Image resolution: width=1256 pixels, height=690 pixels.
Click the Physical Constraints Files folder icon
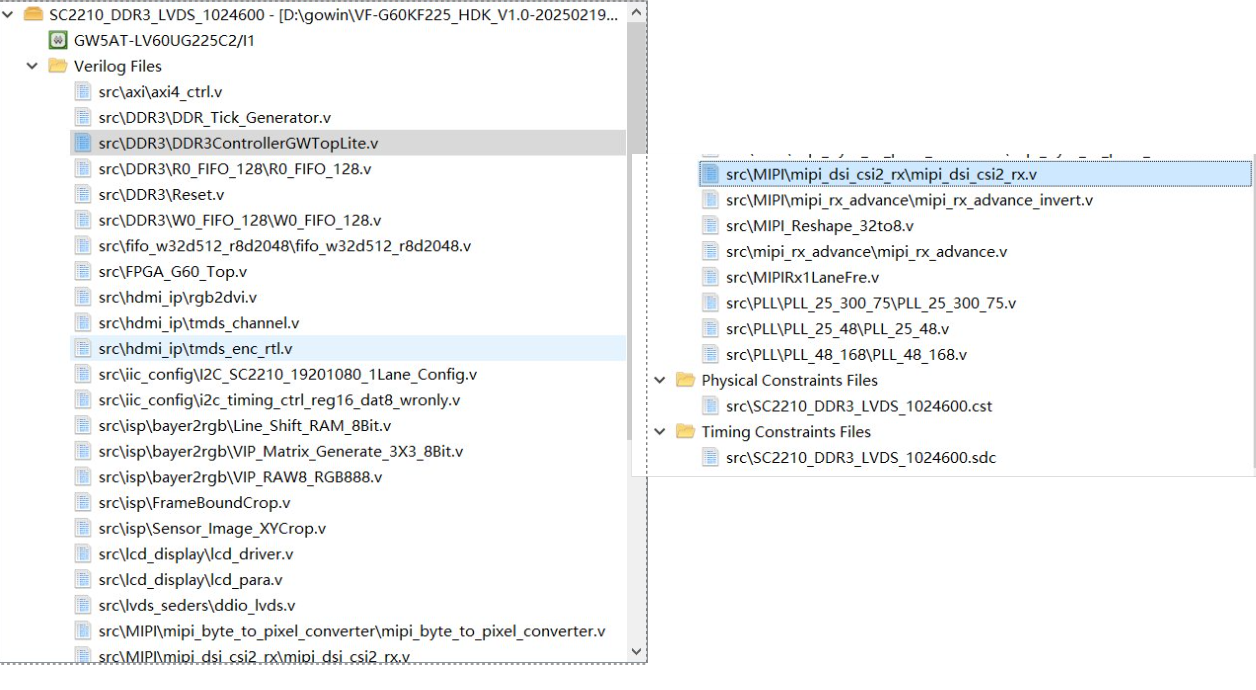coord(685,380)
